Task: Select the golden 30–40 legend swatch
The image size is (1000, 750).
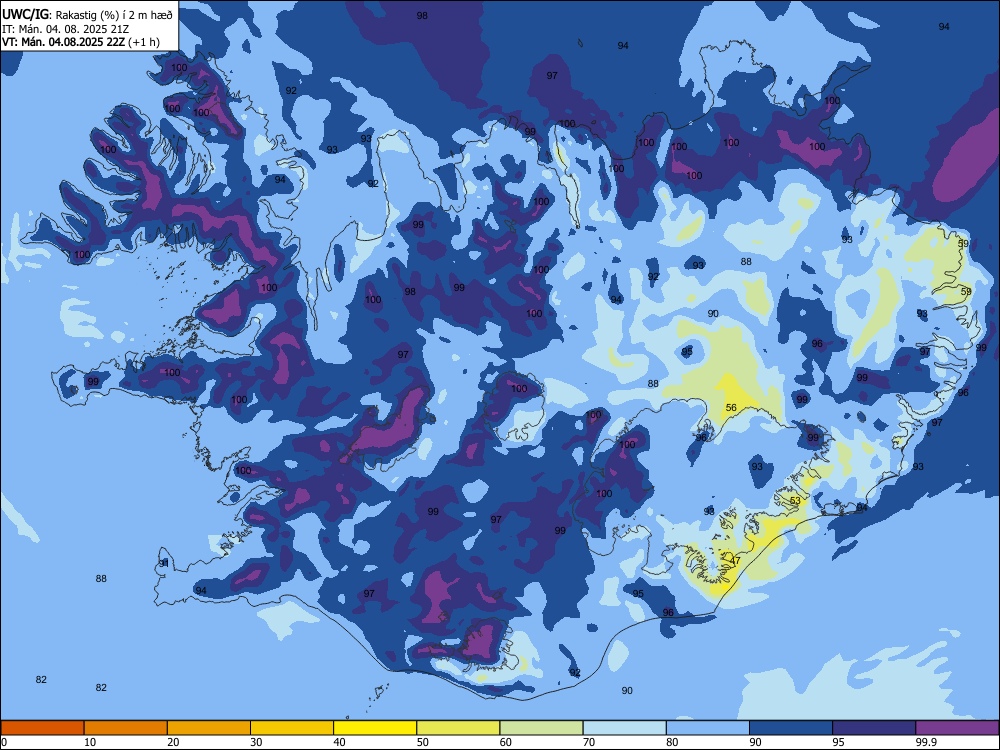Action: point(292,728)
